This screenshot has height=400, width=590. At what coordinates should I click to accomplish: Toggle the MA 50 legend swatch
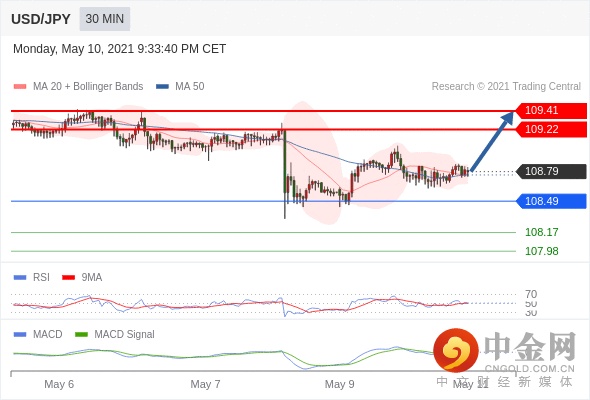pyautogui.click(x=162, y=87)
